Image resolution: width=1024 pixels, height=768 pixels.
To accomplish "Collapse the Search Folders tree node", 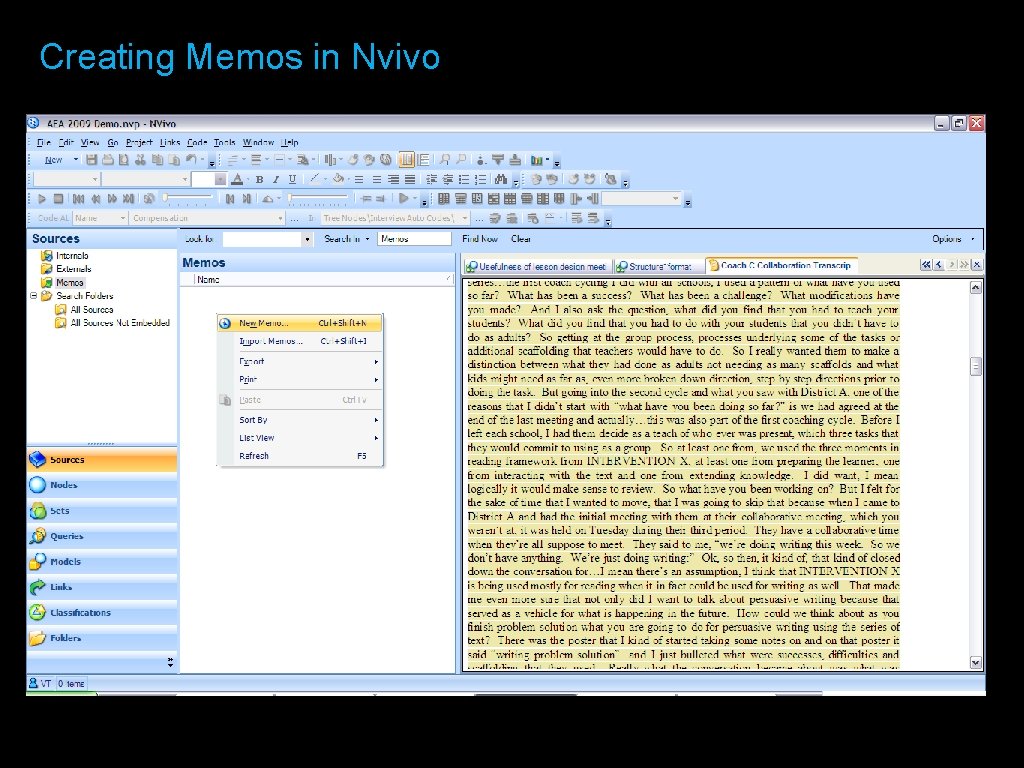I will click(x=34, y=296).
